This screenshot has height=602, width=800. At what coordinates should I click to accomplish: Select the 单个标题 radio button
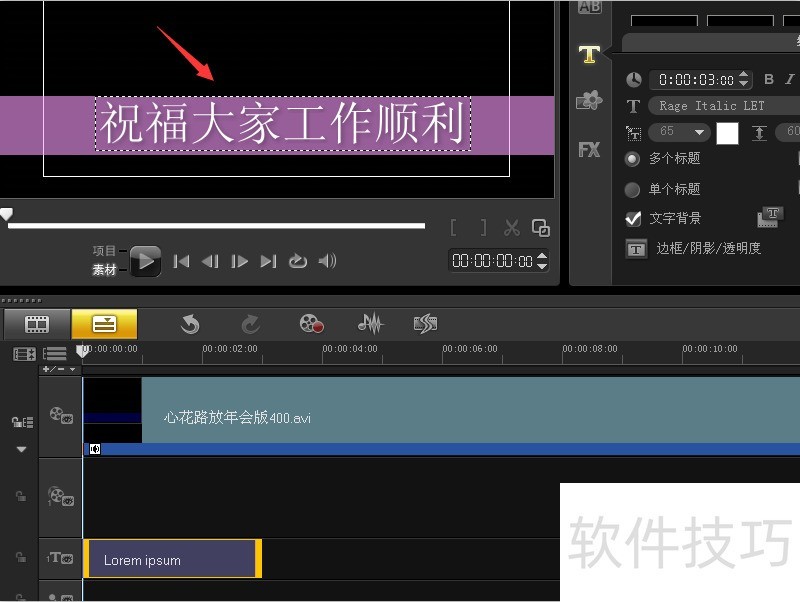632,189
